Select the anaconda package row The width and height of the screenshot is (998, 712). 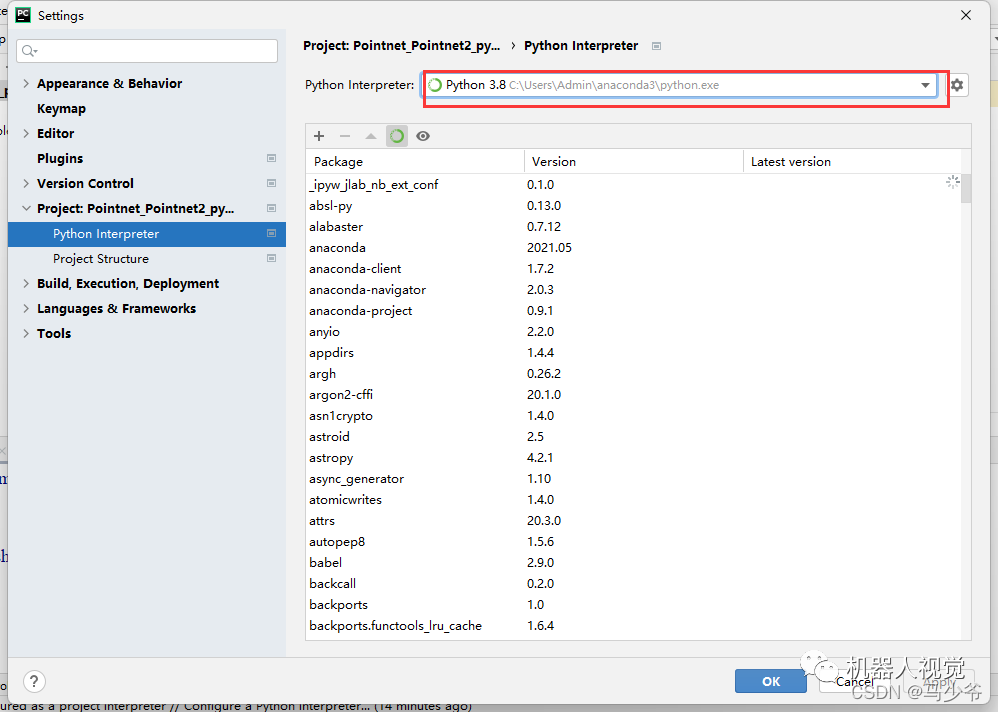tap(633, 248)
